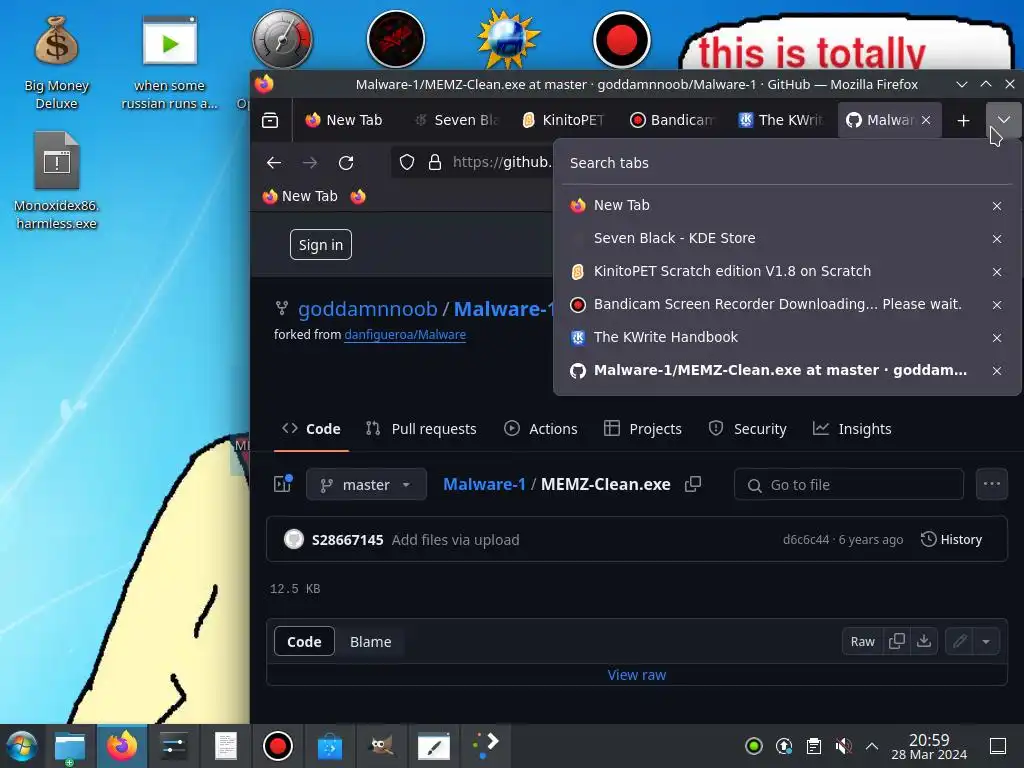Expand the file tree side panel
Screen dimensions: 1024x768
pos(283,484)
